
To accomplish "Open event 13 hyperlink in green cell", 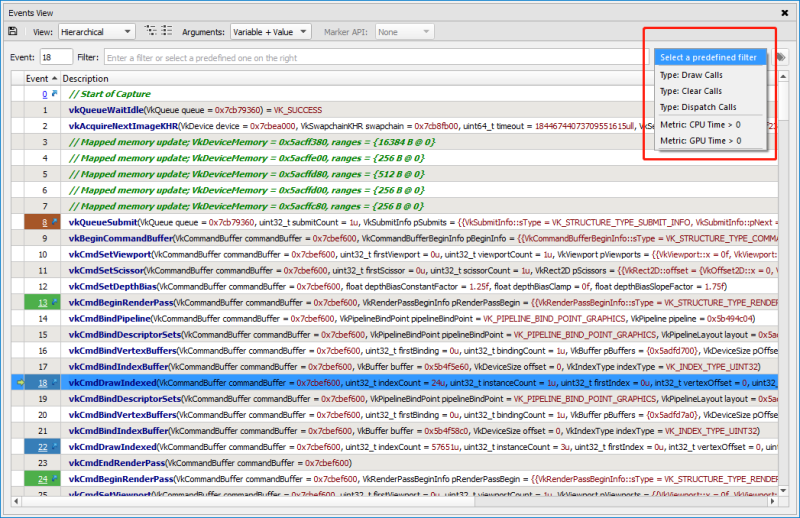I will coord(43,302).
